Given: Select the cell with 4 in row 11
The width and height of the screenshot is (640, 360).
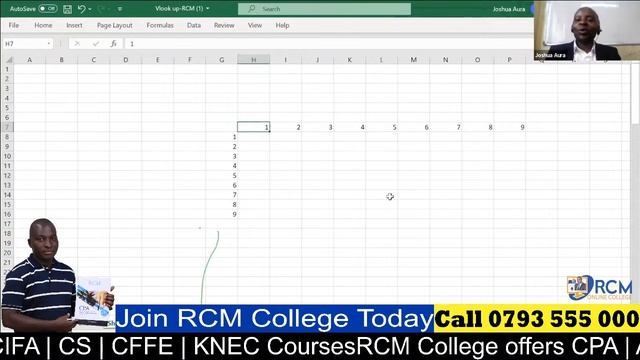Looking at the screenshot, I should click(x=222, y=166).
